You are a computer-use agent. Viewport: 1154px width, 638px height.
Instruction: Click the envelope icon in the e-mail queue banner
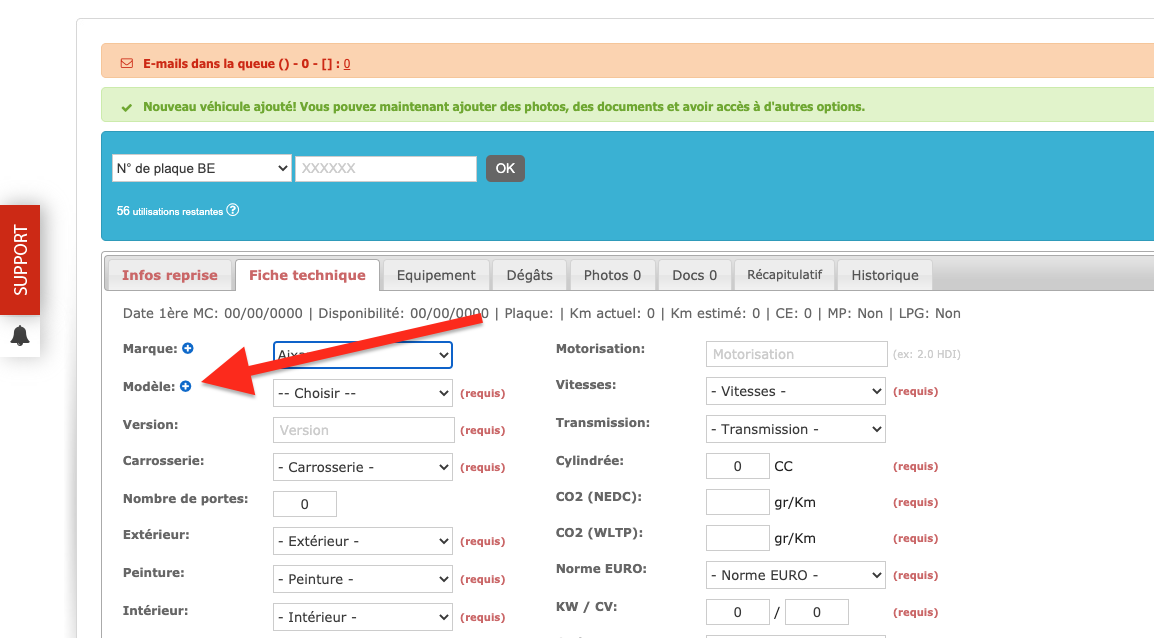pos(127,63)
